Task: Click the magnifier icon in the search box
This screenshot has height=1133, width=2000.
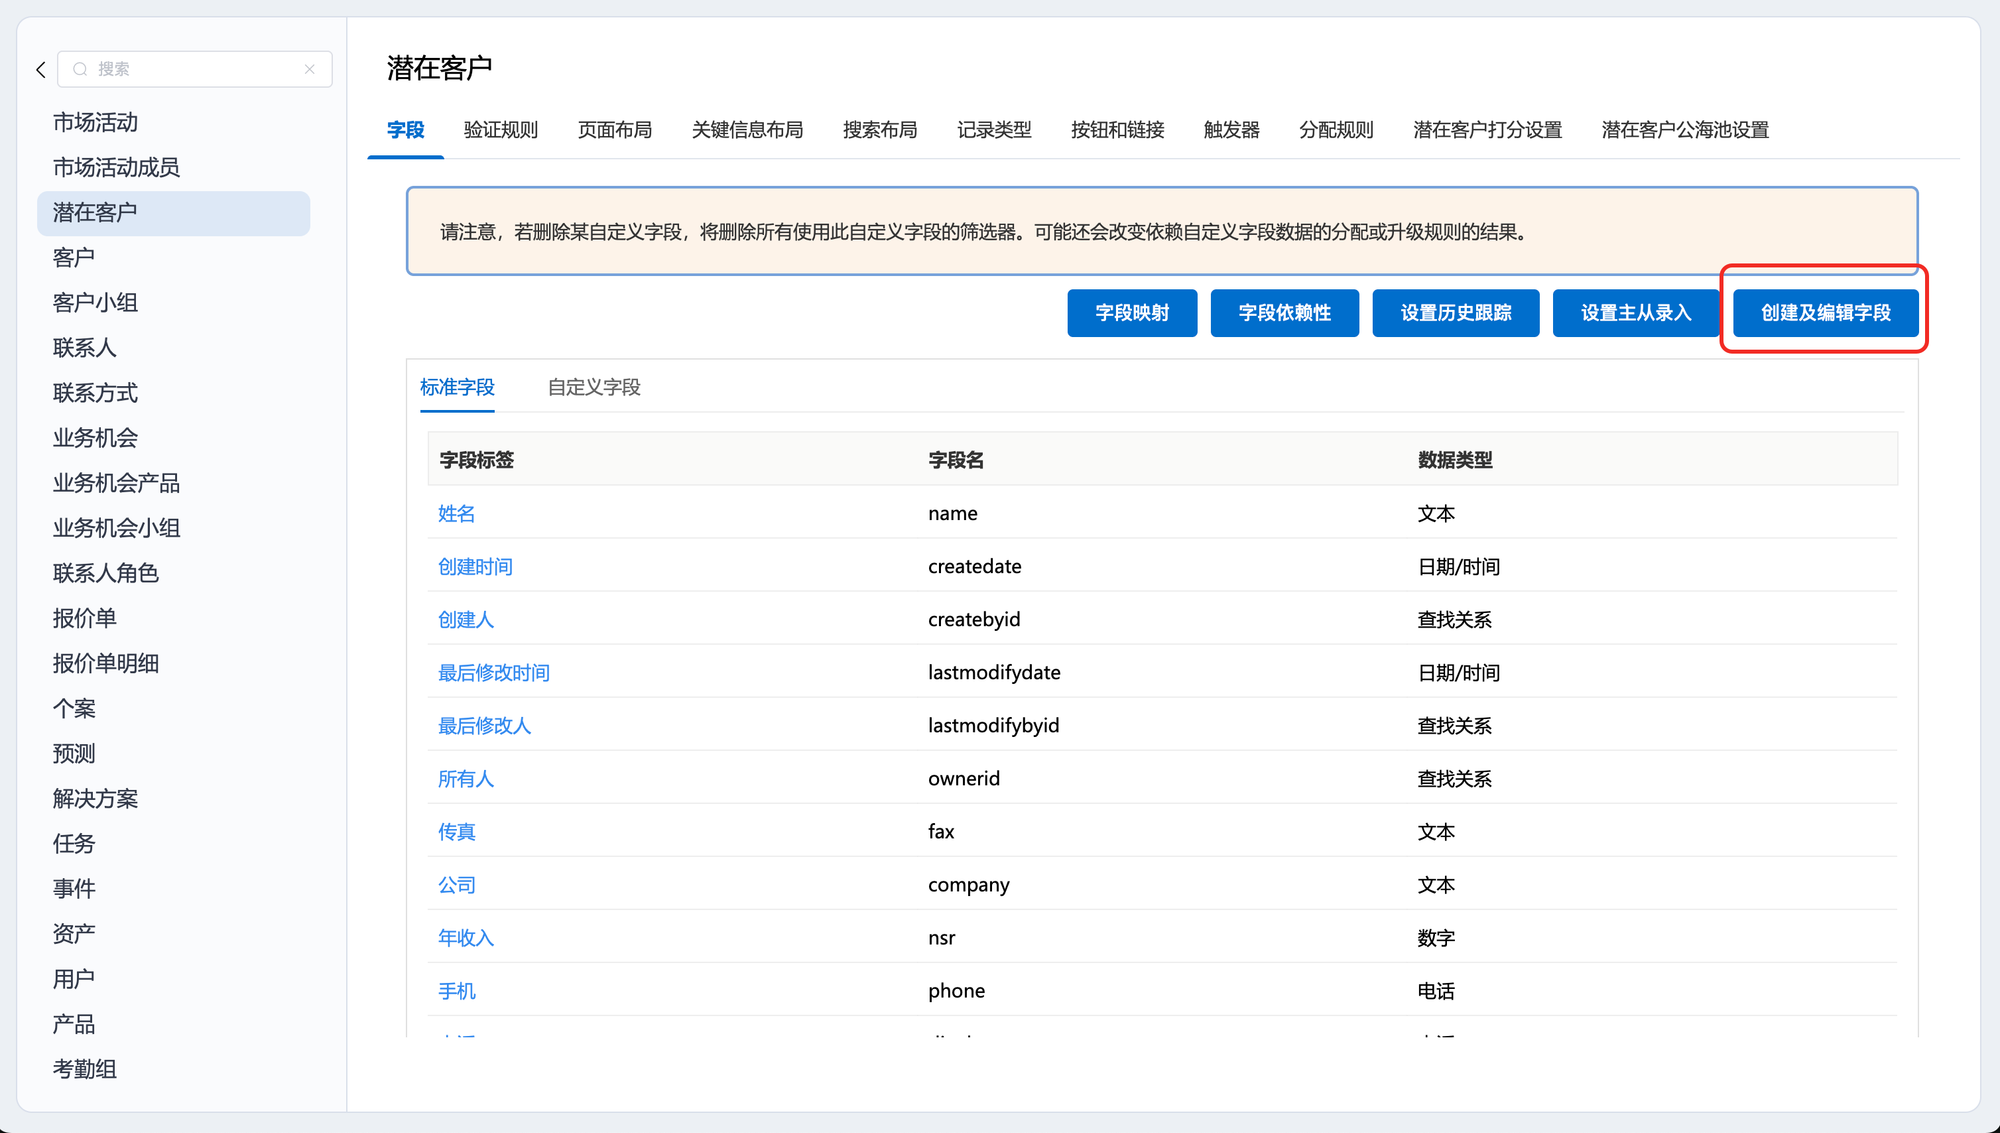Action: (x=80, y=69)
